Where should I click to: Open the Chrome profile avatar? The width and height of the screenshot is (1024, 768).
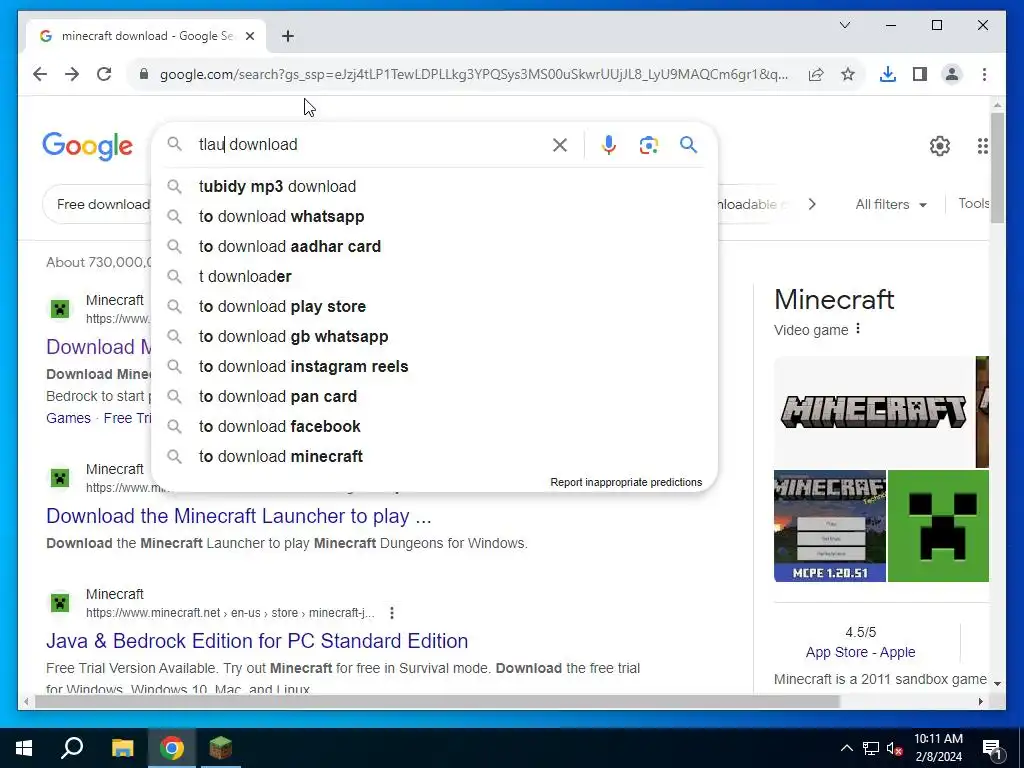pyautogui.click(x=952, y=74)
